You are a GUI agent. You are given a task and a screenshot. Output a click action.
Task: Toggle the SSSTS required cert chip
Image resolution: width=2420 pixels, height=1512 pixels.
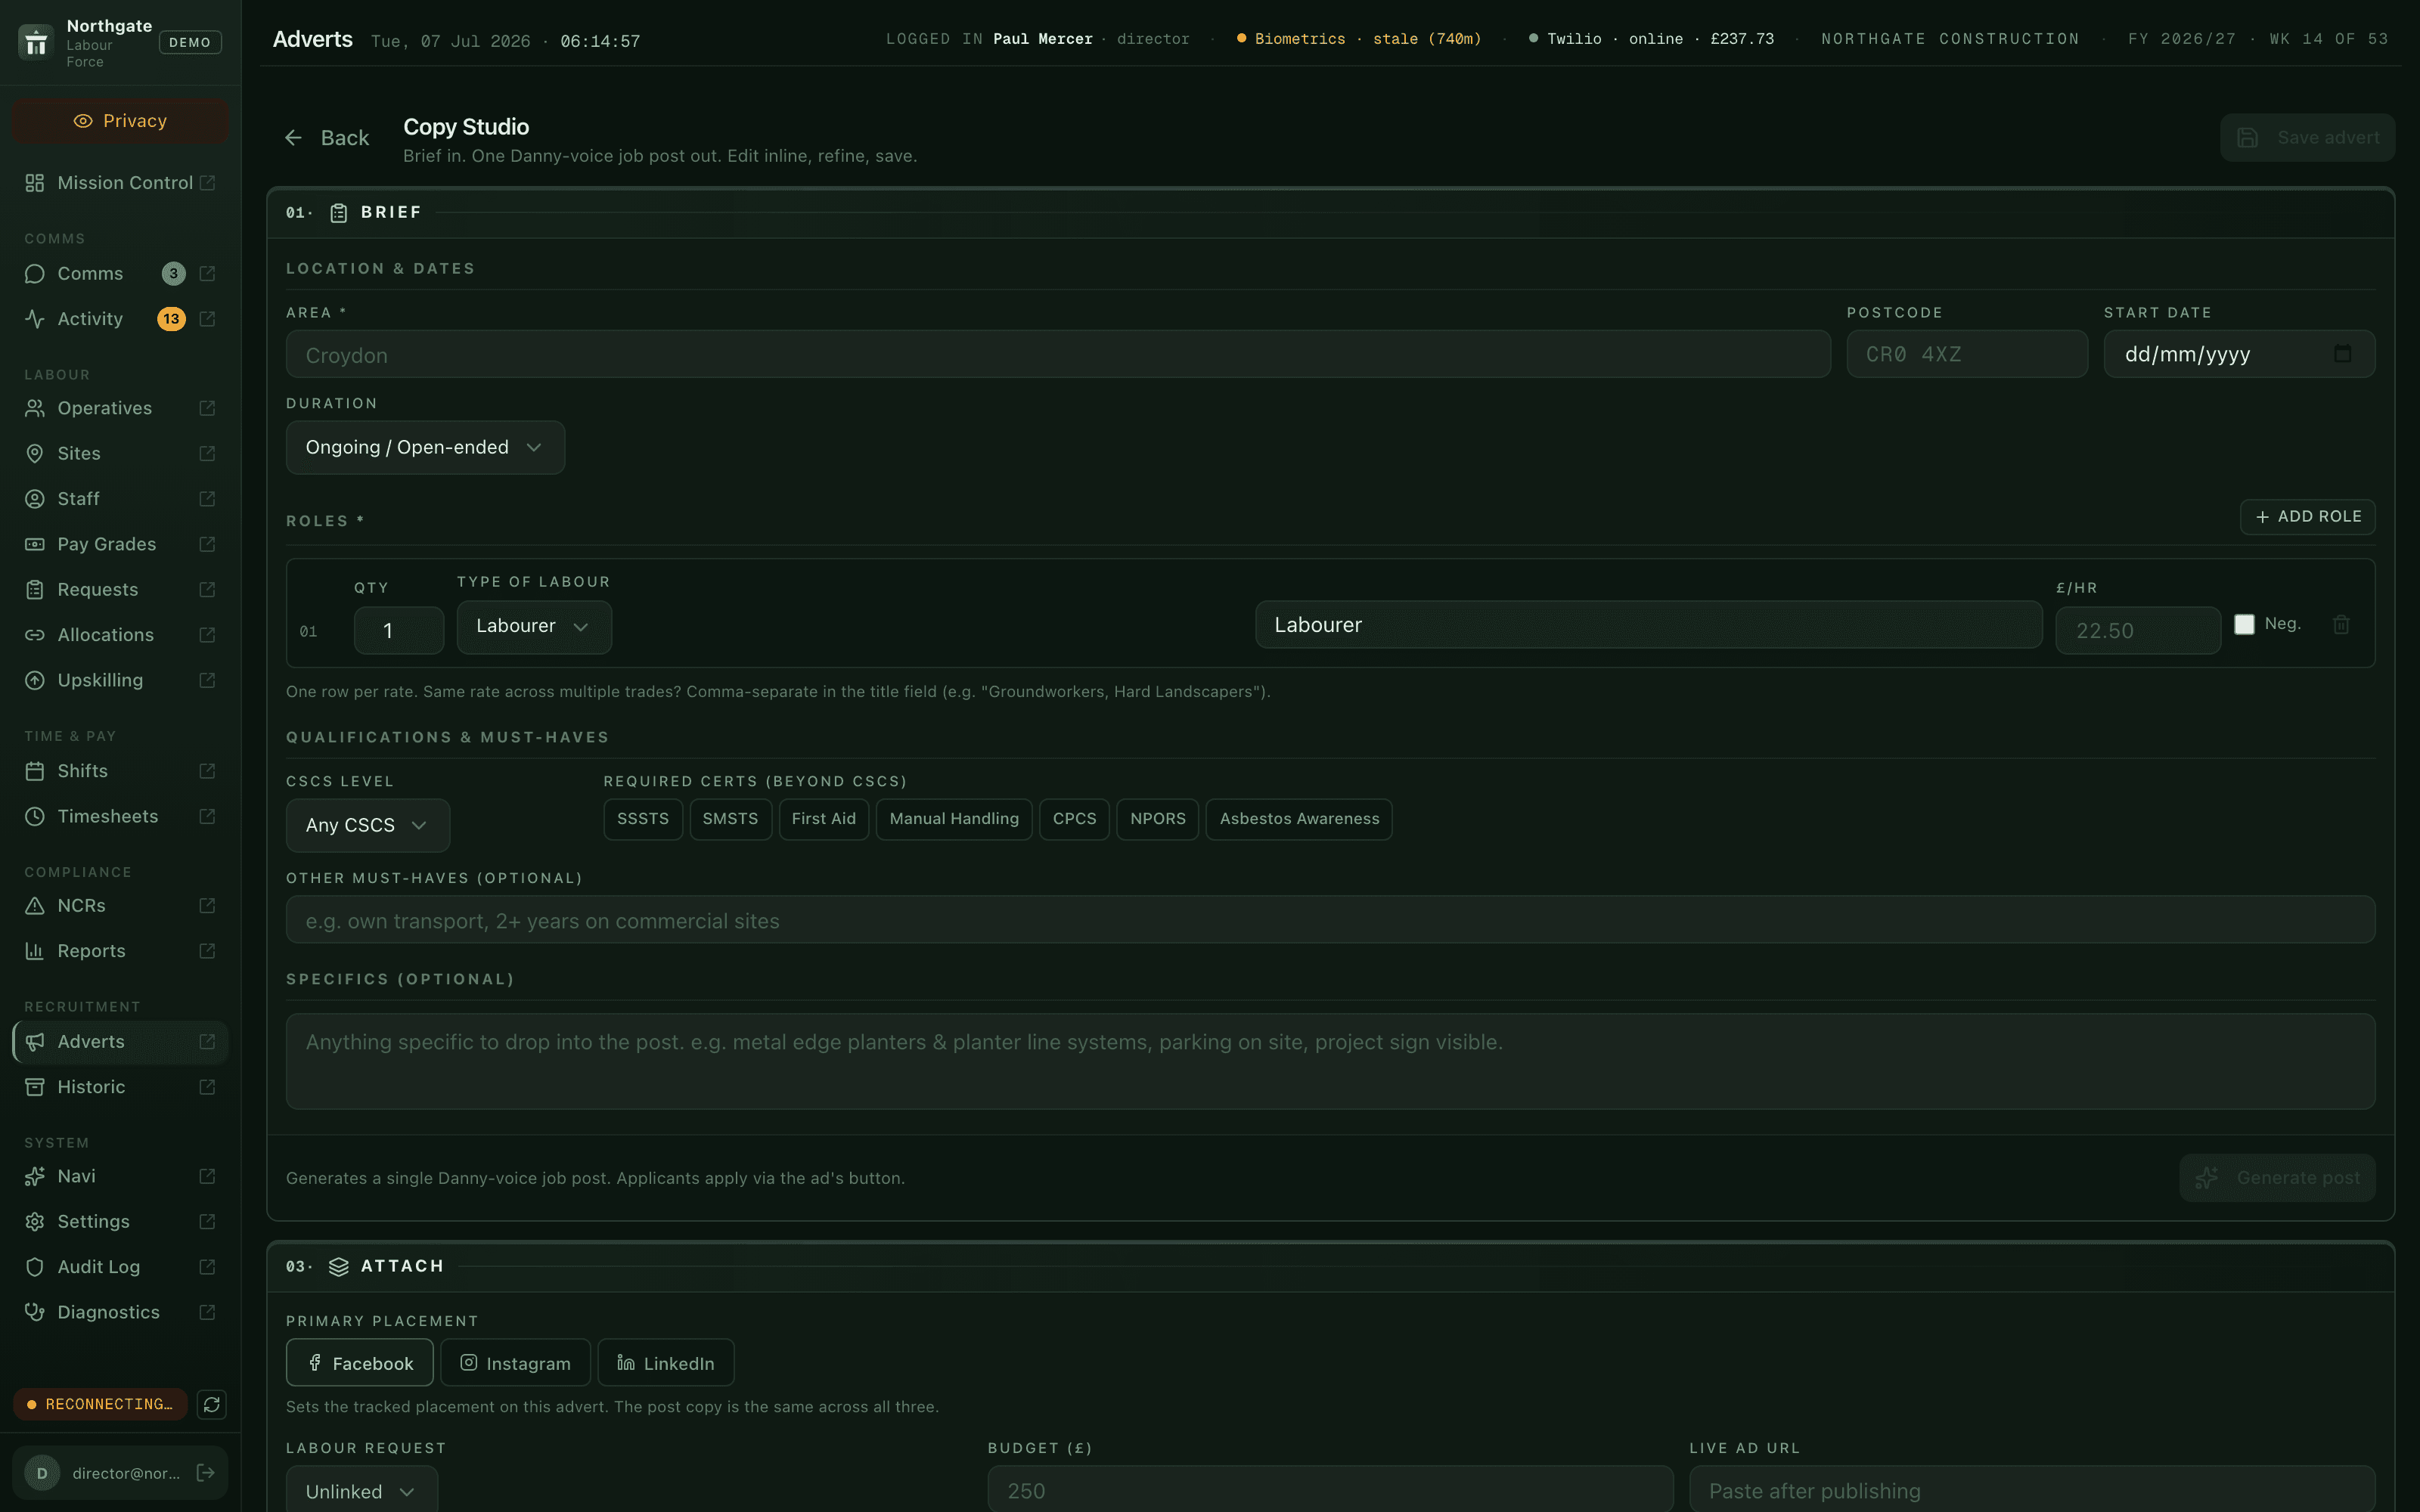[x=643, y=819]
